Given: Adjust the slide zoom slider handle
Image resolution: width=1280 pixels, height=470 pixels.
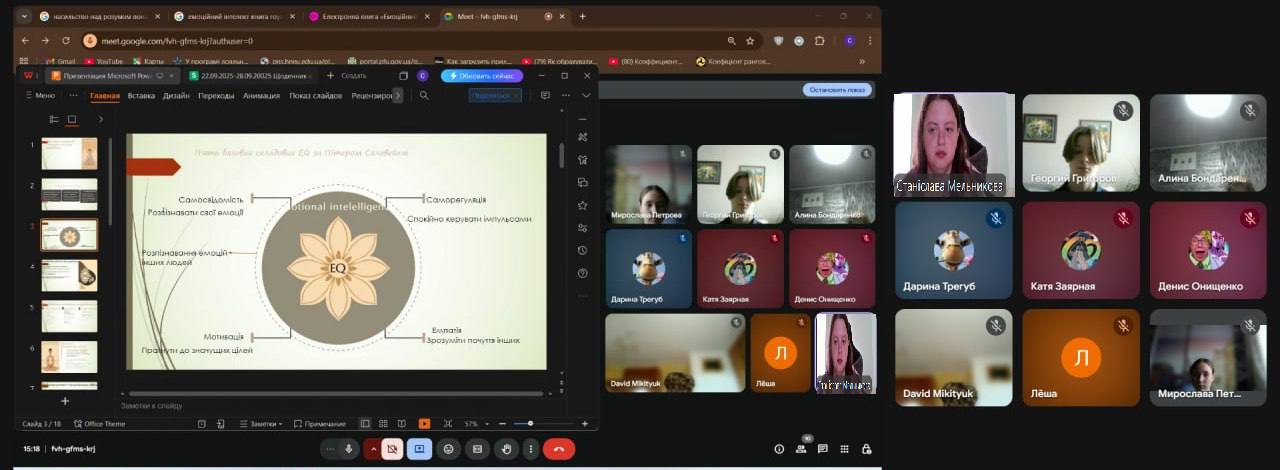Looking at the screenshot, I should tap(530, 424).
